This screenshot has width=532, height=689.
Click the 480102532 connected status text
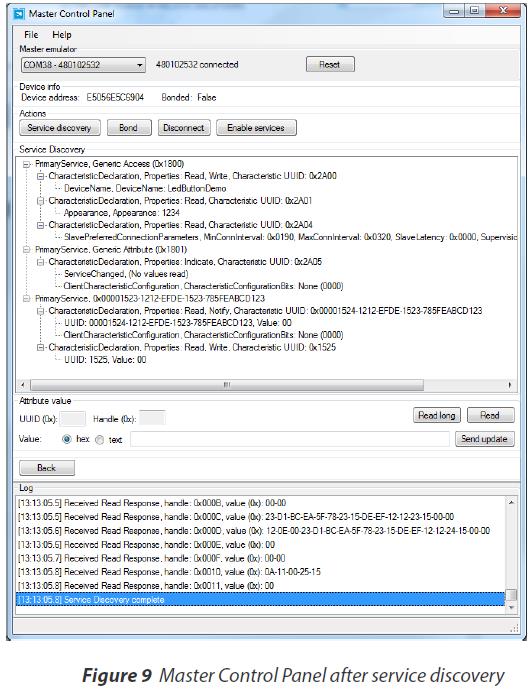click(197, 65)
